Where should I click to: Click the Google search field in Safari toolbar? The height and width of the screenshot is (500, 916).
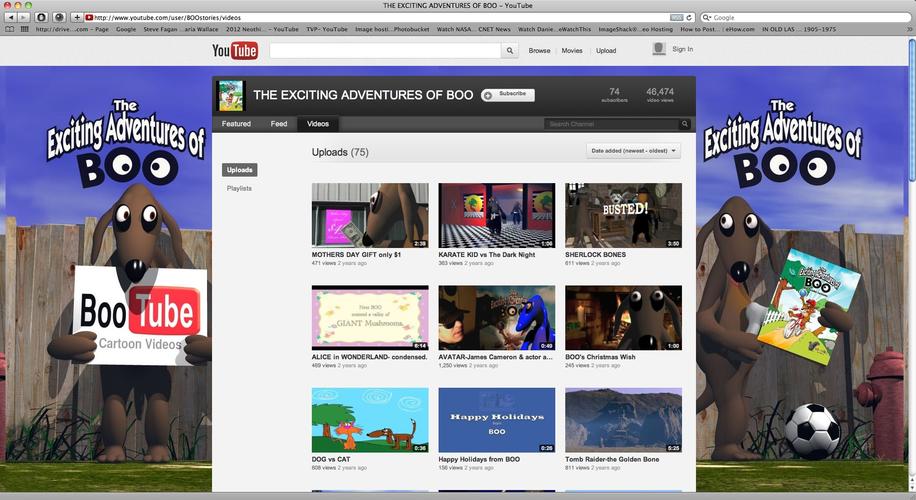pyautogui.click(x=806, y=18)
